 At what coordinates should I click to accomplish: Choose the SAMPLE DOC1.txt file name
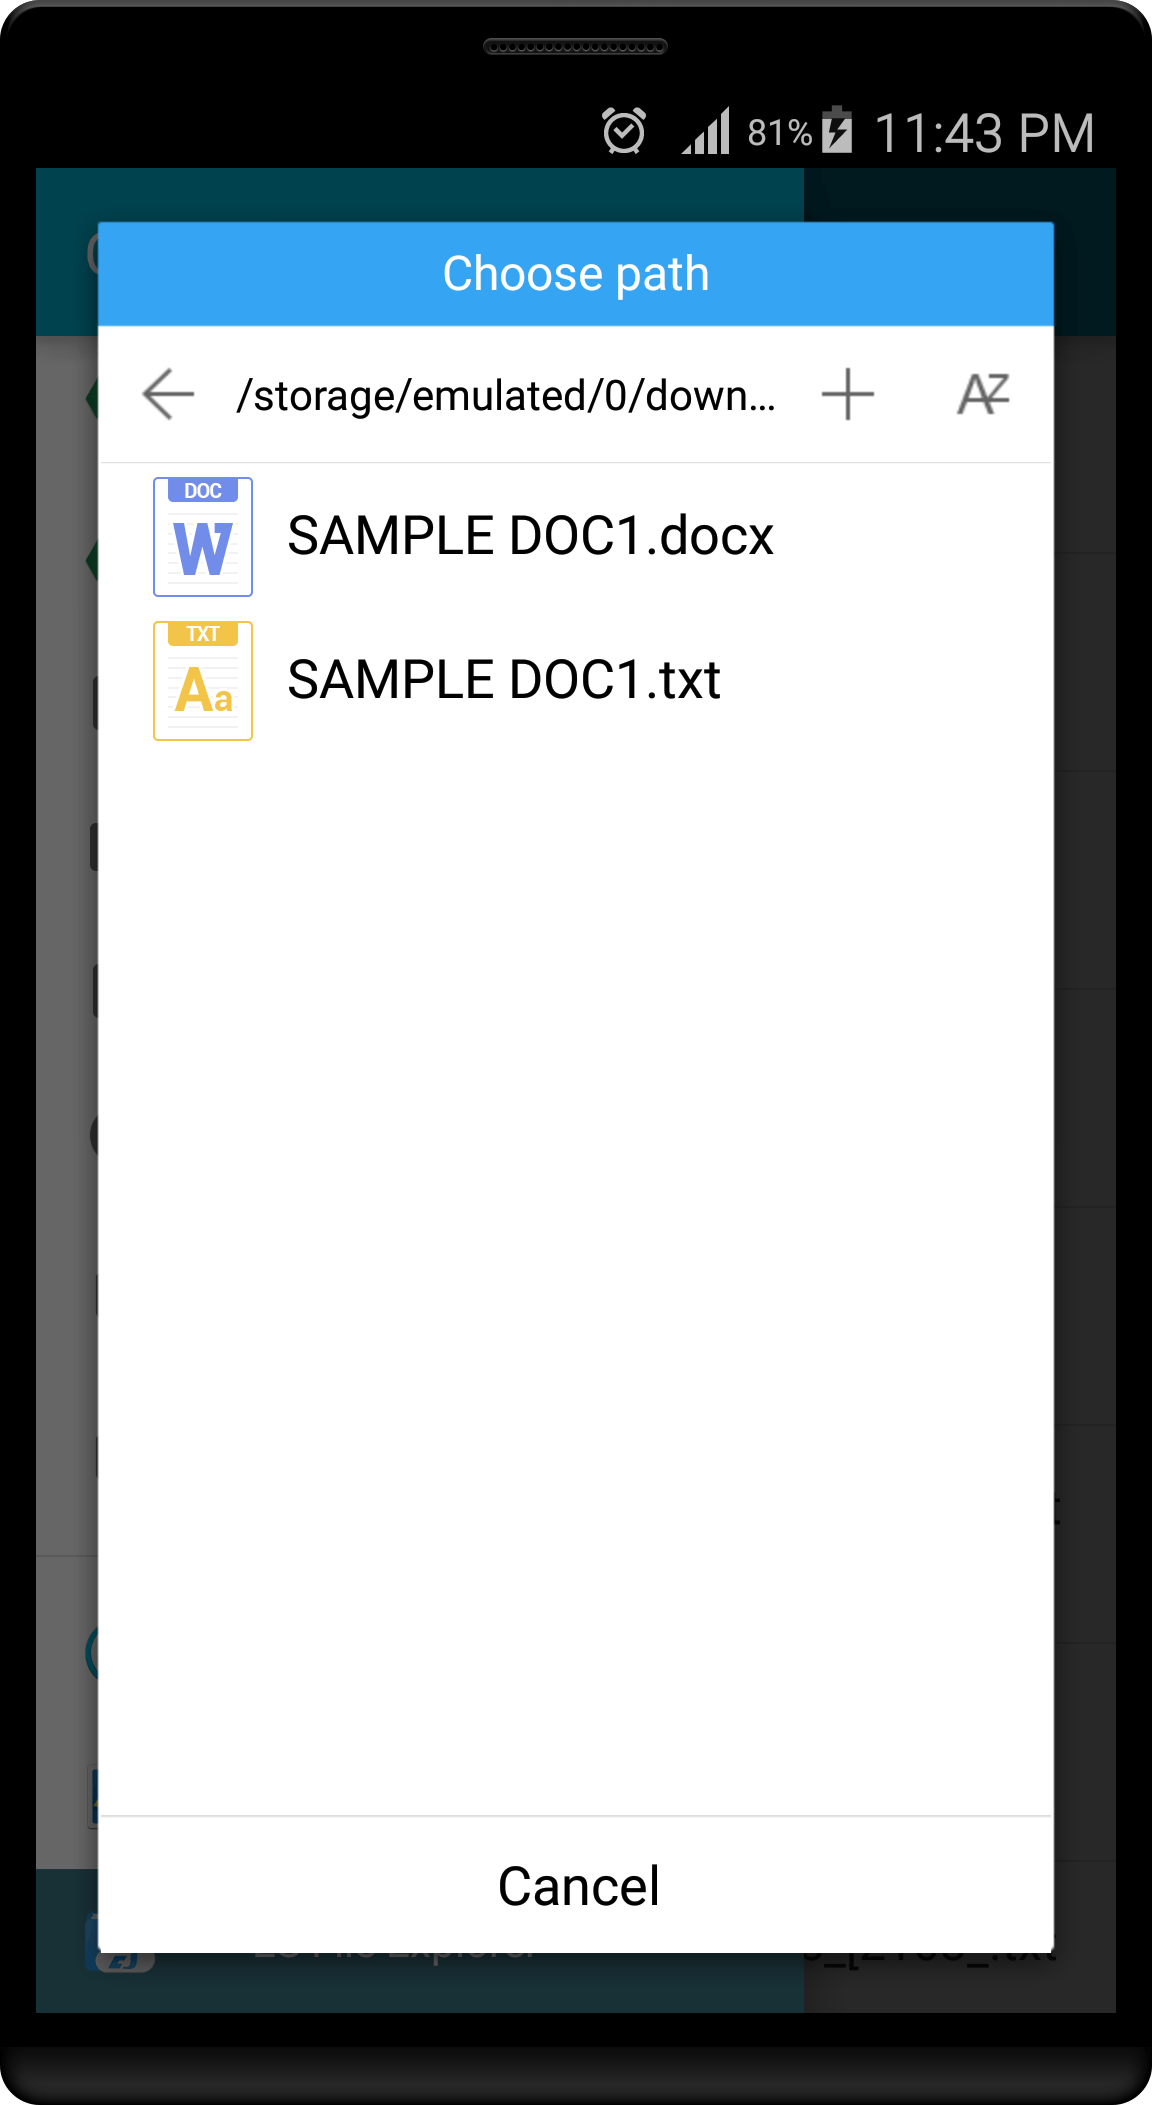point(504,680)
